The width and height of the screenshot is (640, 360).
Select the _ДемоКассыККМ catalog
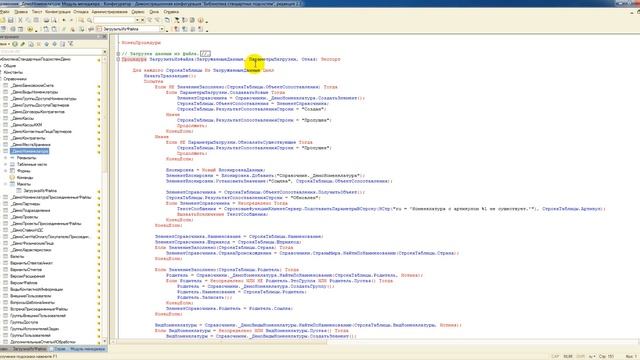tap(27, 125)
